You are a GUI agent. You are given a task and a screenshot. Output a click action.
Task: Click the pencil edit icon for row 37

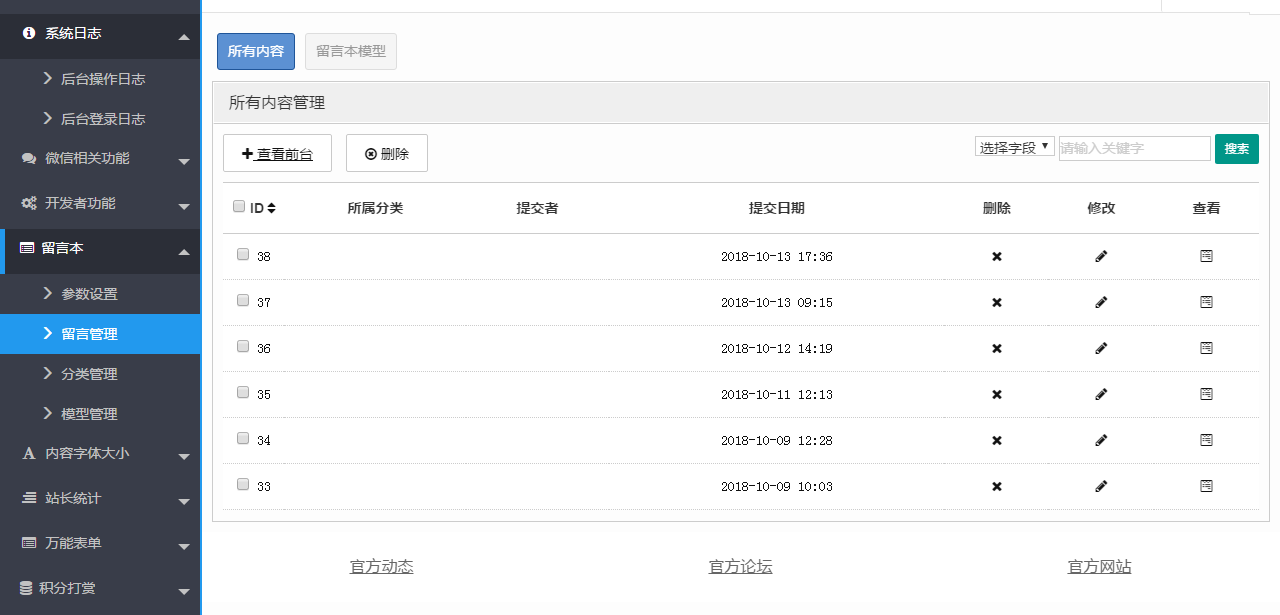[1101, 302]
